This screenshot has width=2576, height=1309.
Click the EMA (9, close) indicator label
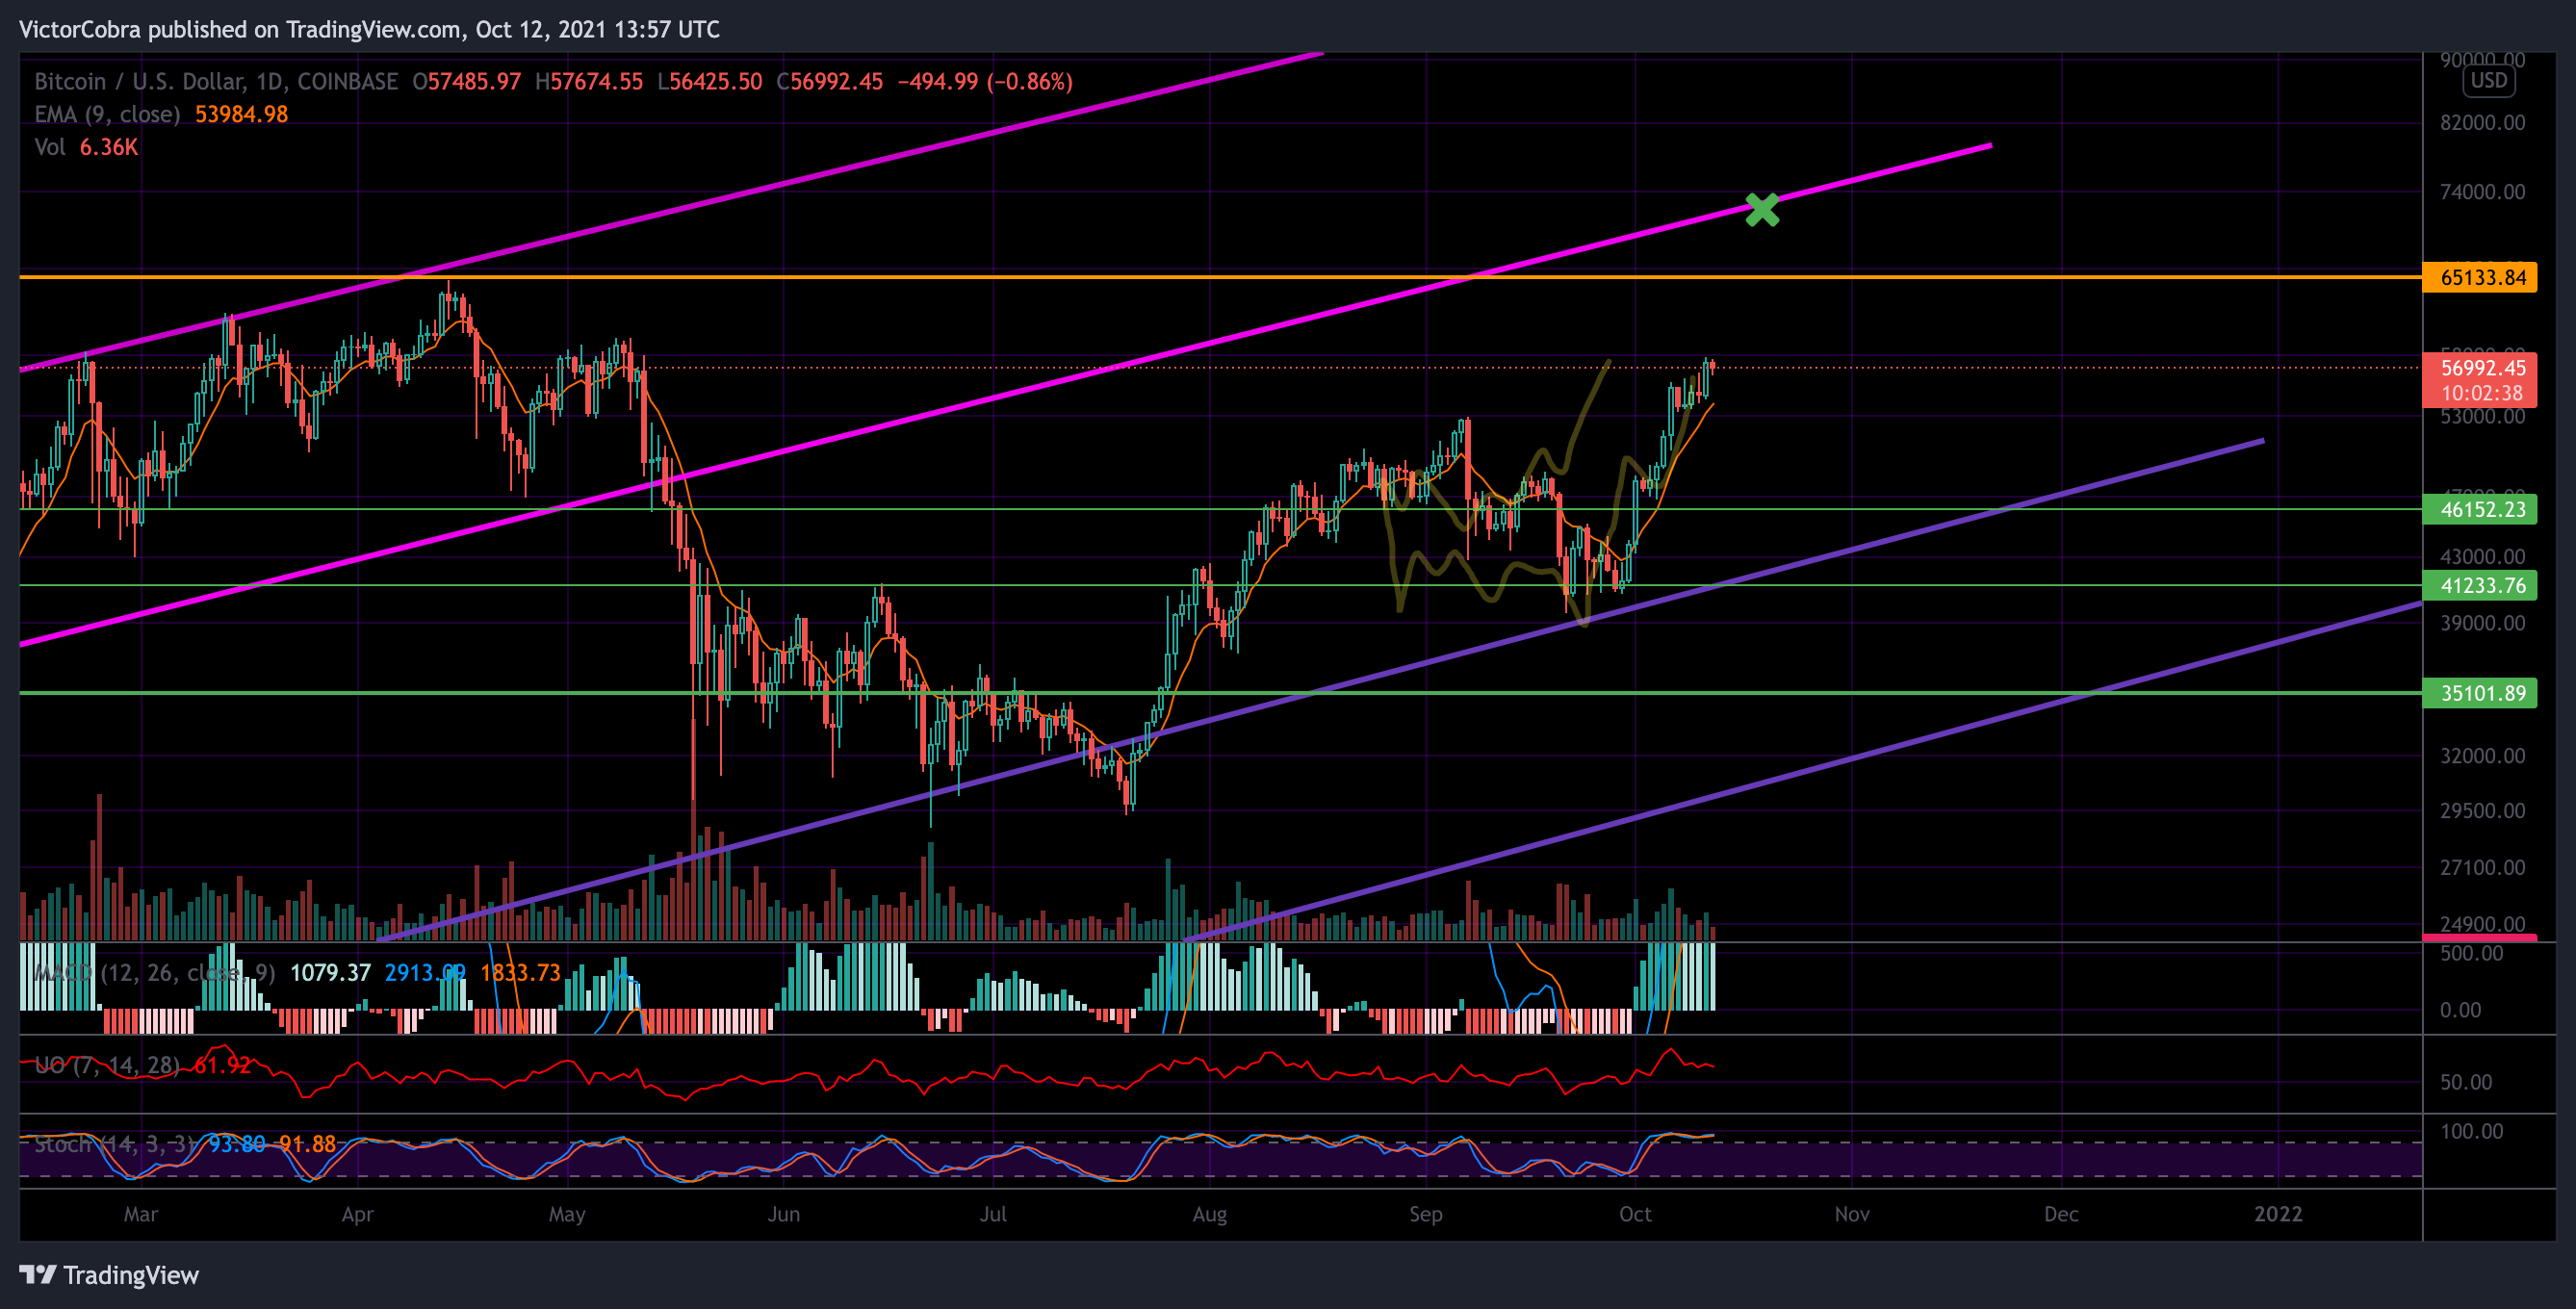(x=107, y=114)
